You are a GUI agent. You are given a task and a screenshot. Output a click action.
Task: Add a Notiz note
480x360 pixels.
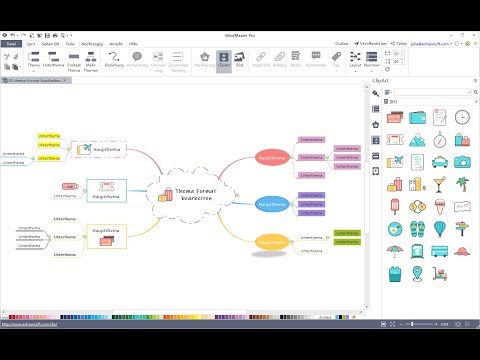tap(296, 60)
